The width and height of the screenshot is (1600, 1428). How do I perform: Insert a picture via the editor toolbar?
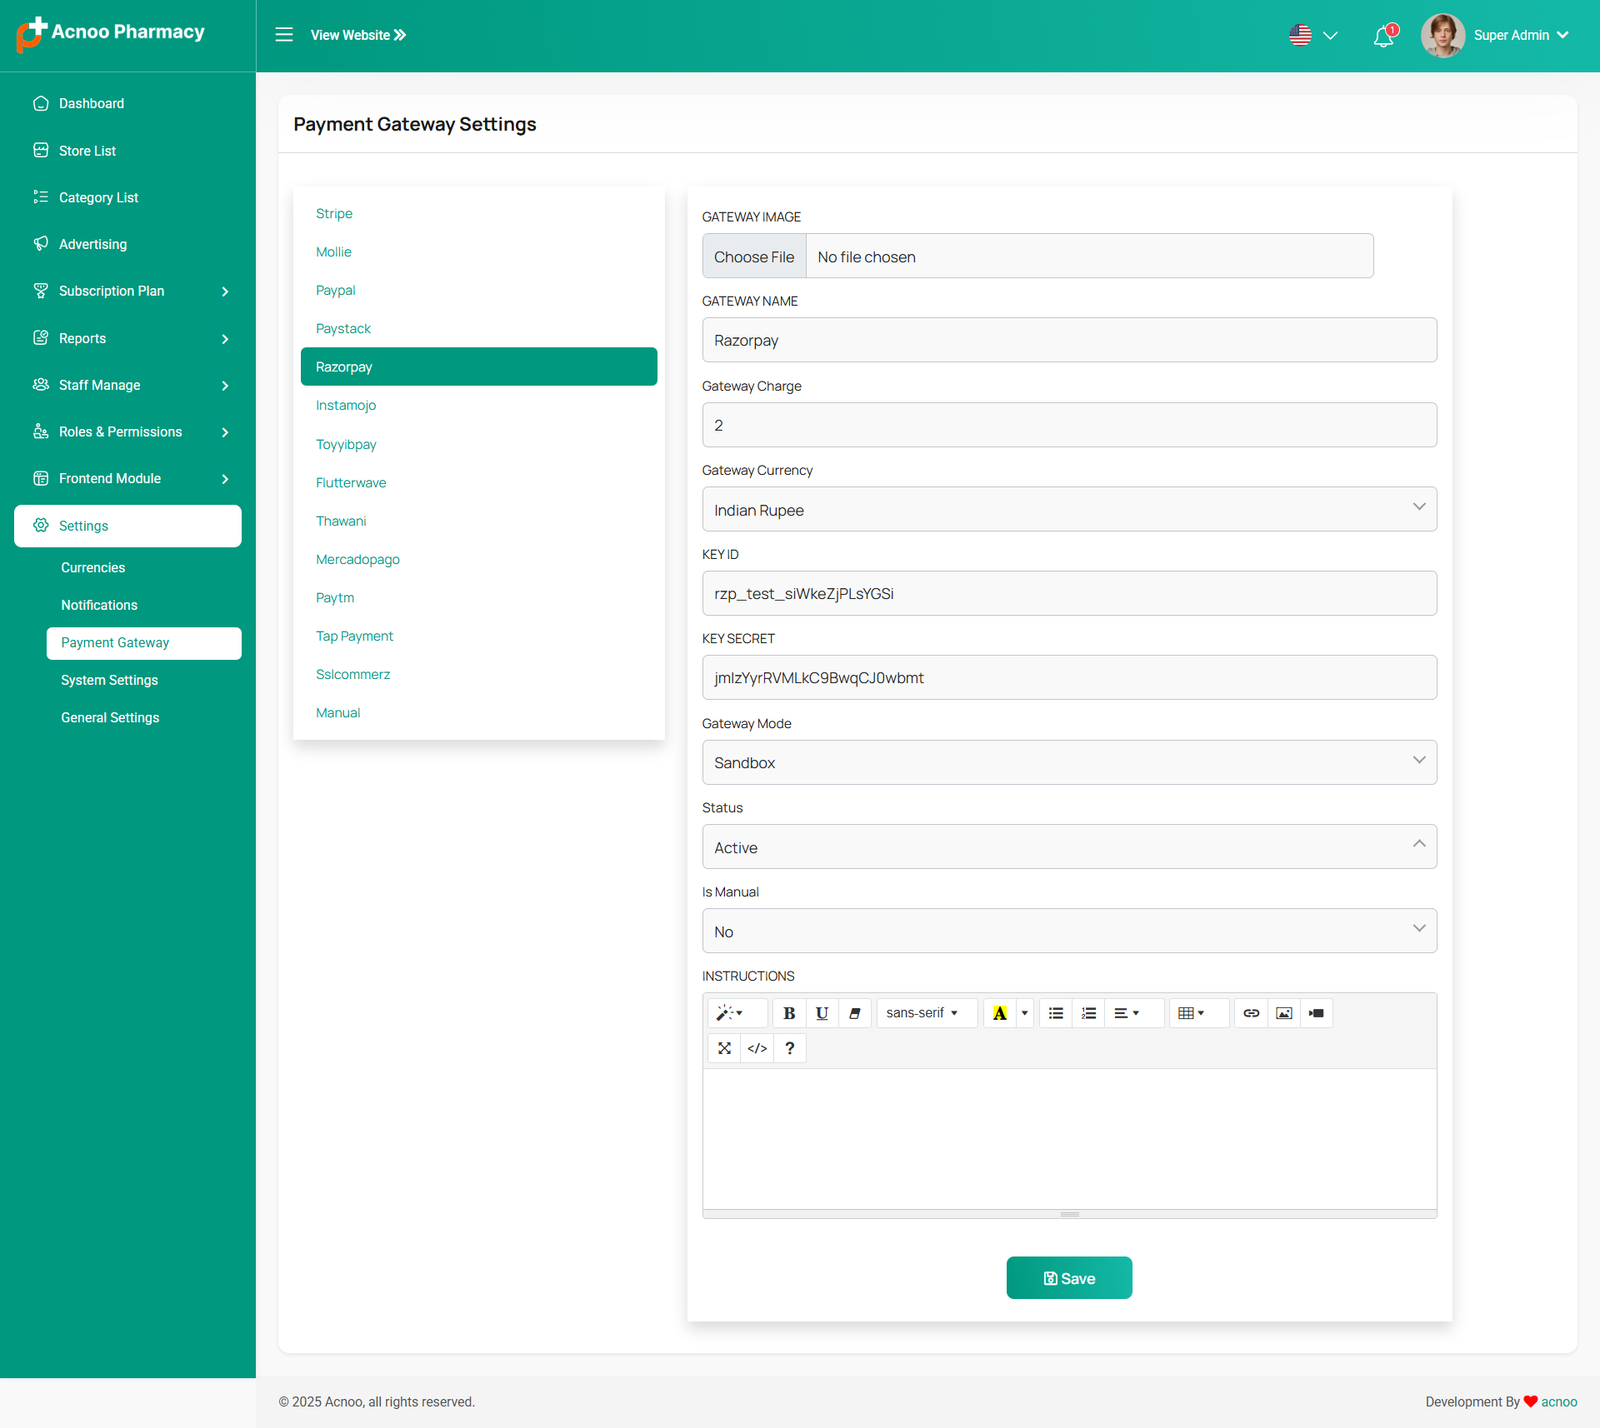click(1284, 1013)
